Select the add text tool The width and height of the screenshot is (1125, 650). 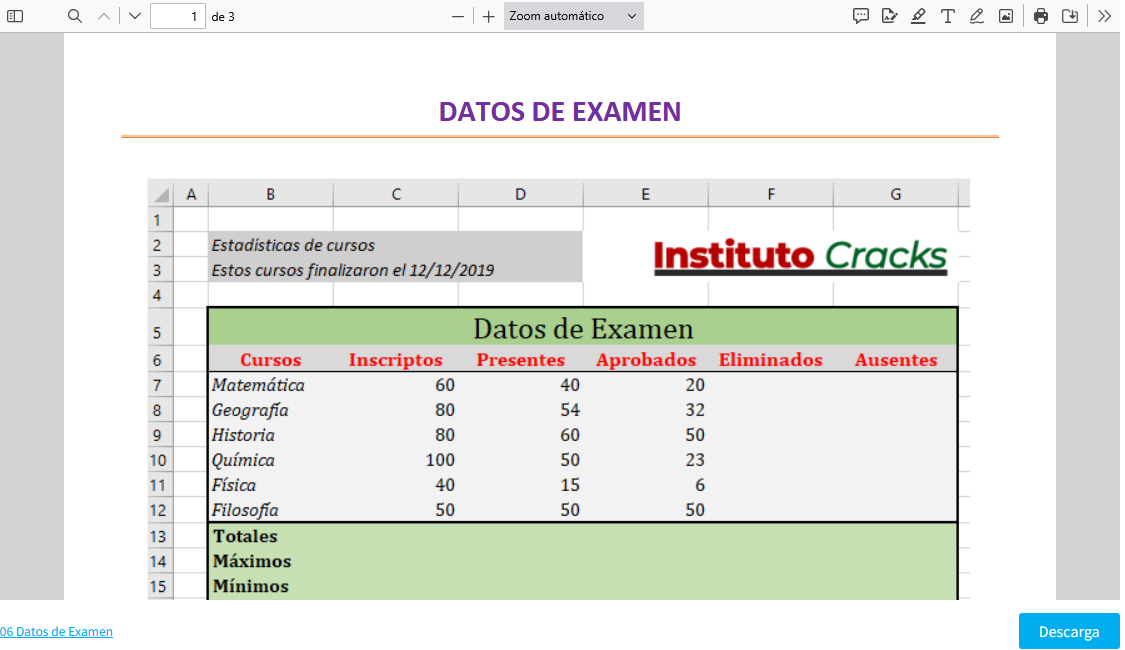pos(947,16)
